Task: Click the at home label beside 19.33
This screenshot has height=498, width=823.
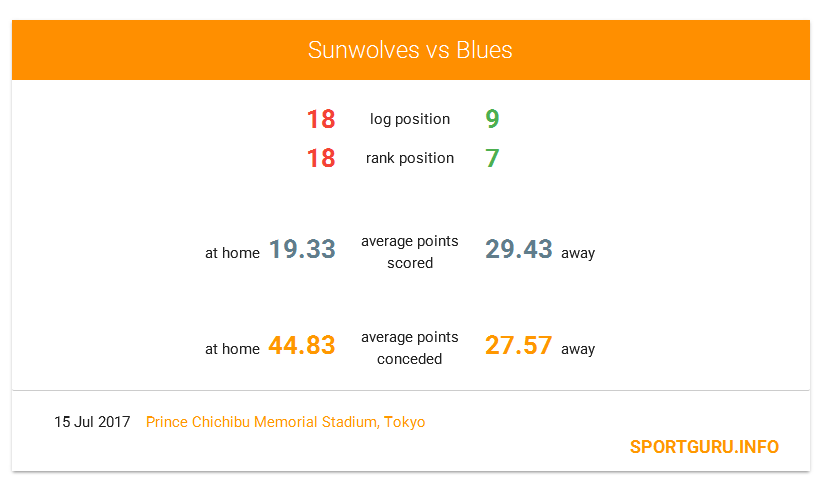Action: click(x=233, y=253)
